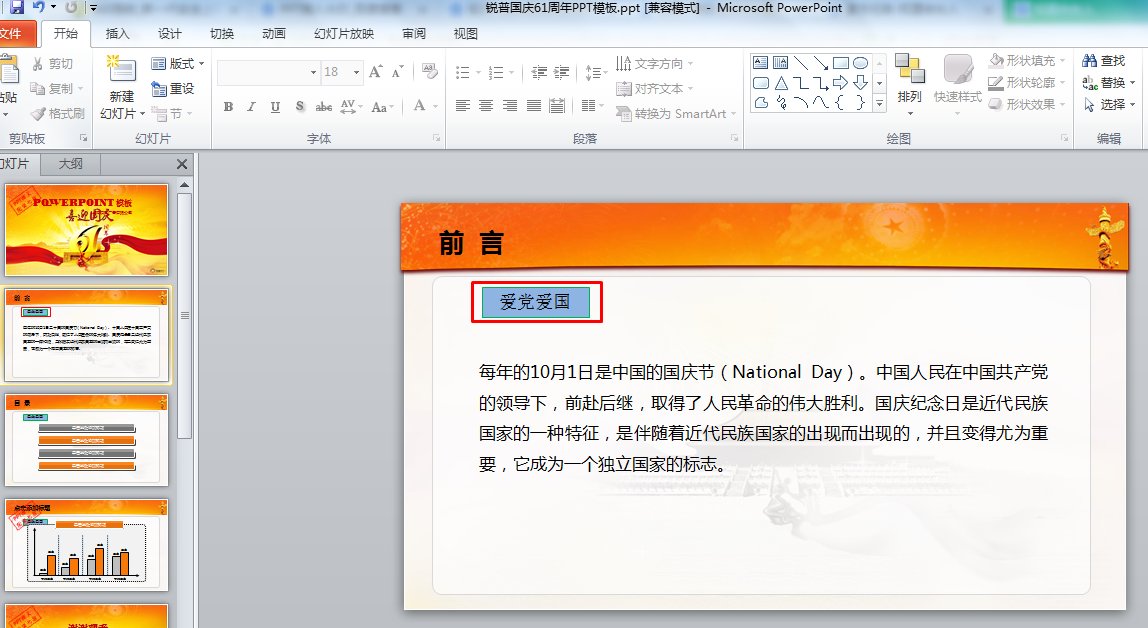This screenshot has height=628, width=1148.
Task: Toggle bold on the selected text
Action: click(x=228, y=106)
